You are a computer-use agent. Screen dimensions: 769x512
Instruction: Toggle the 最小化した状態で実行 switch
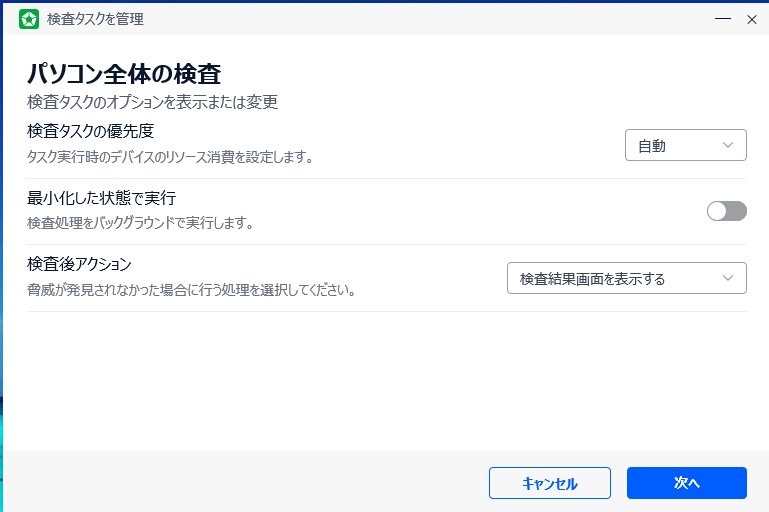(726, 211)
